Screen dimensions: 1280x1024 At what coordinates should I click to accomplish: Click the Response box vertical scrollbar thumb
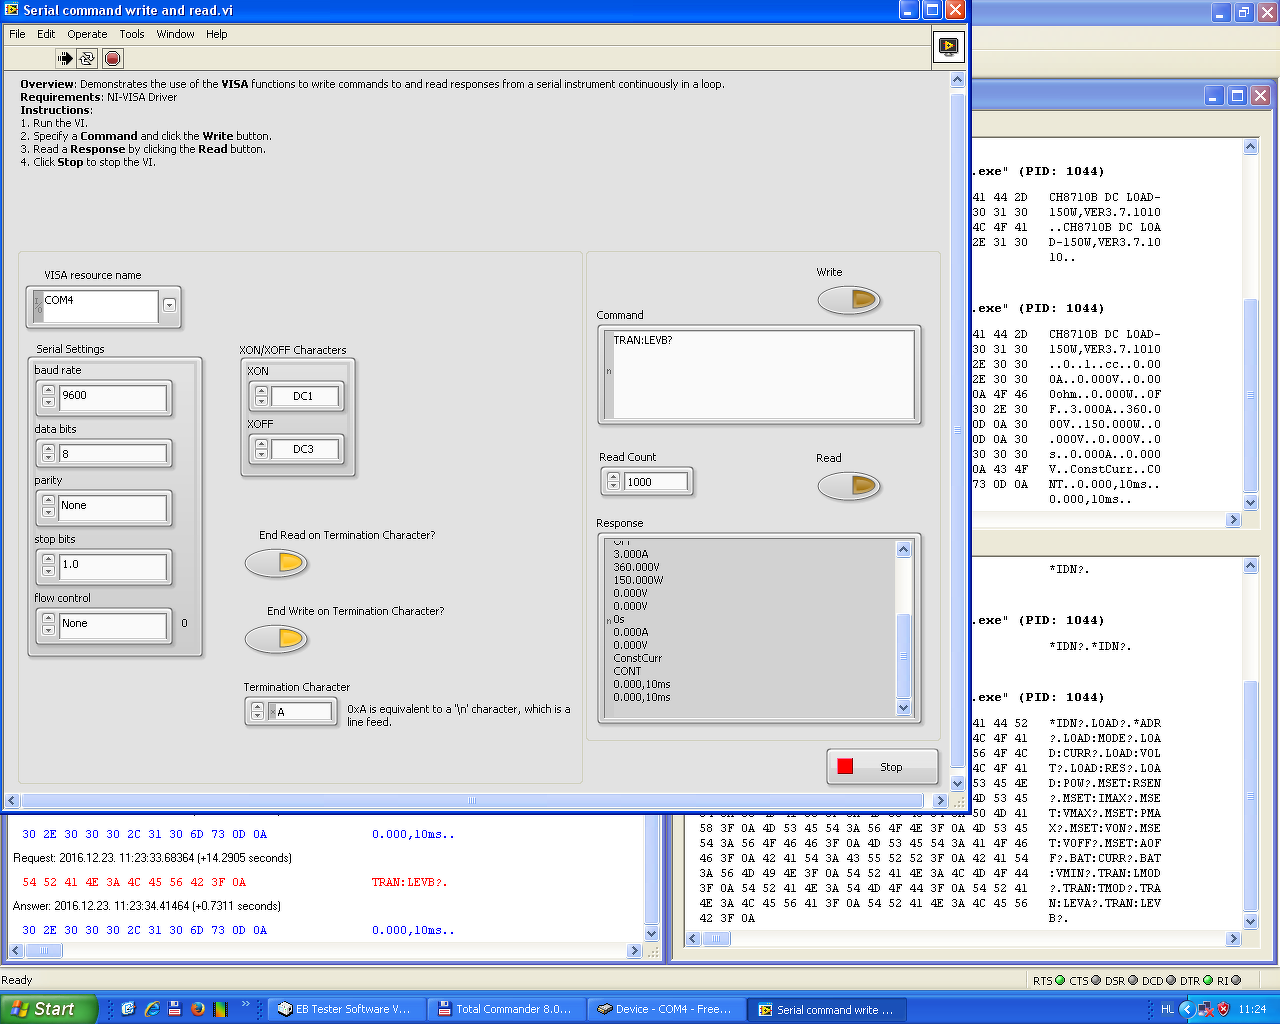pyautogui.click(x=904, y=656)
